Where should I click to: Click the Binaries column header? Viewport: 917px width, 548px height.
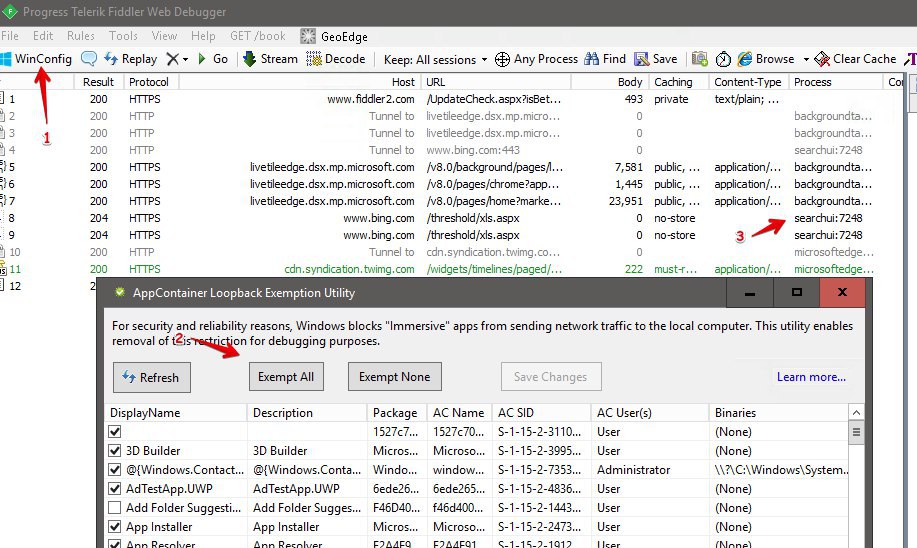(x=778, y=413)
